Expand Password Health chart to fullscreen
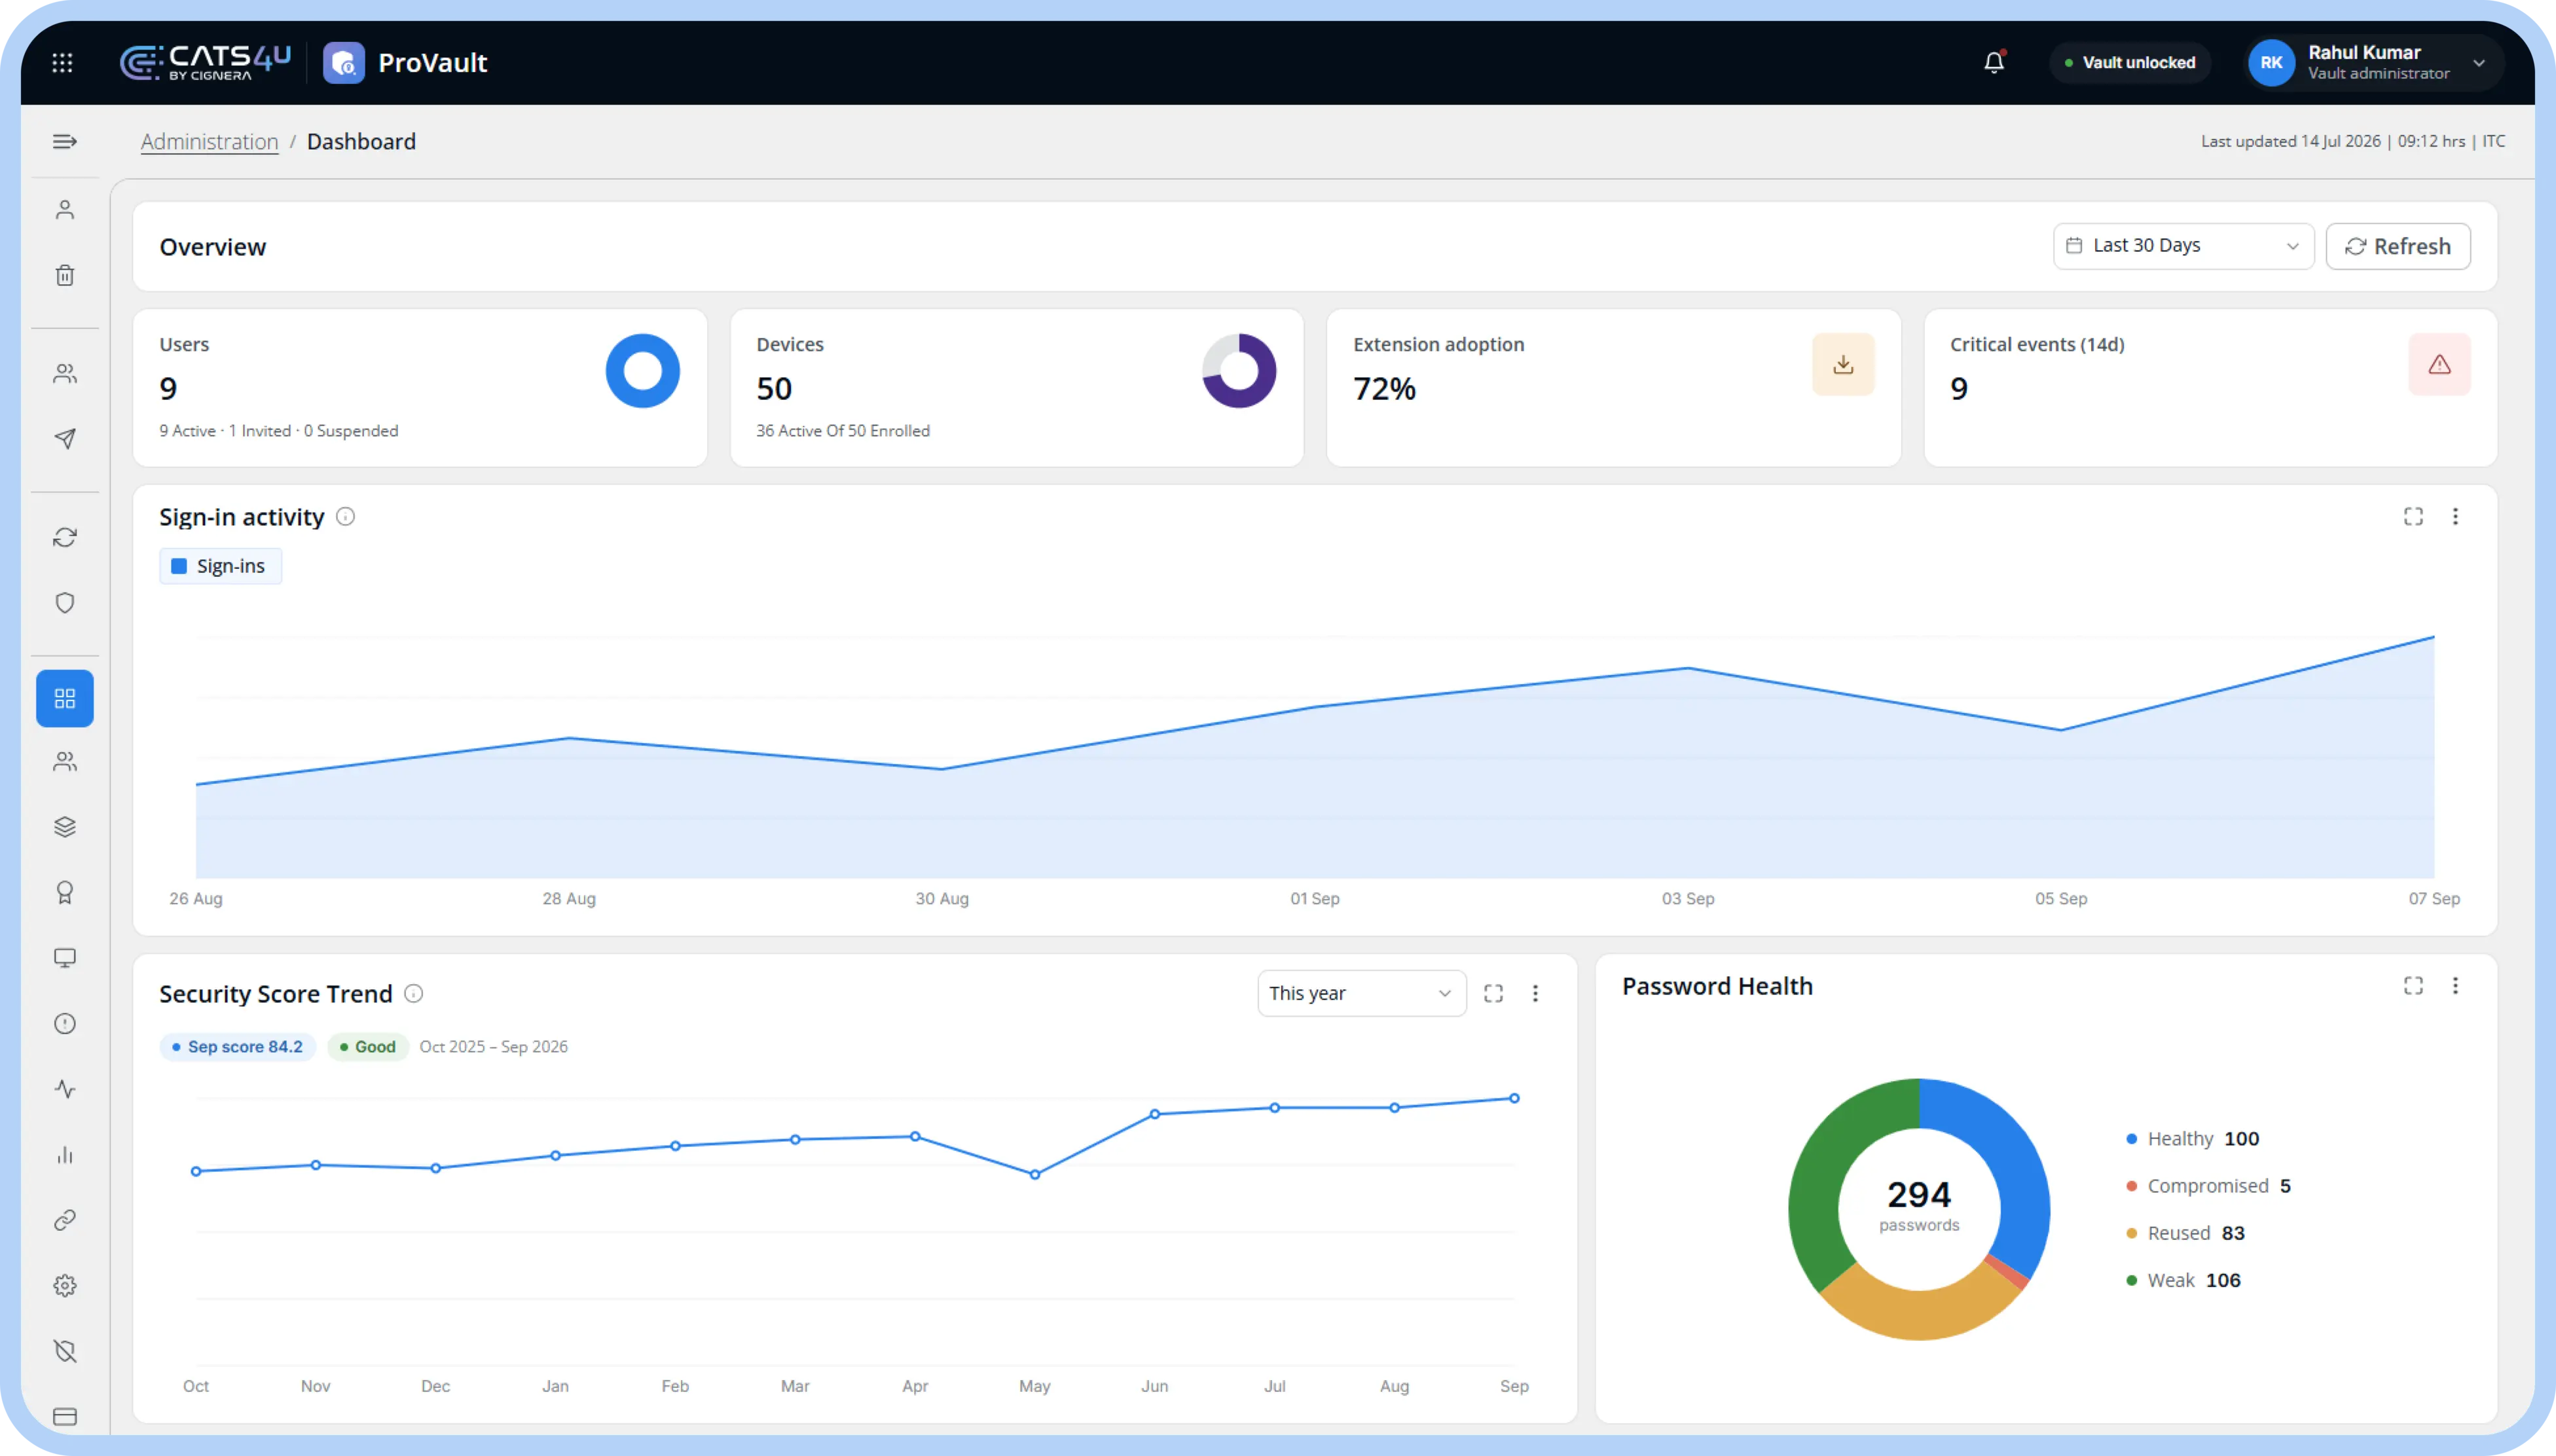Viewport: 2556px width, 1456px height. [x=2413, y=985]
